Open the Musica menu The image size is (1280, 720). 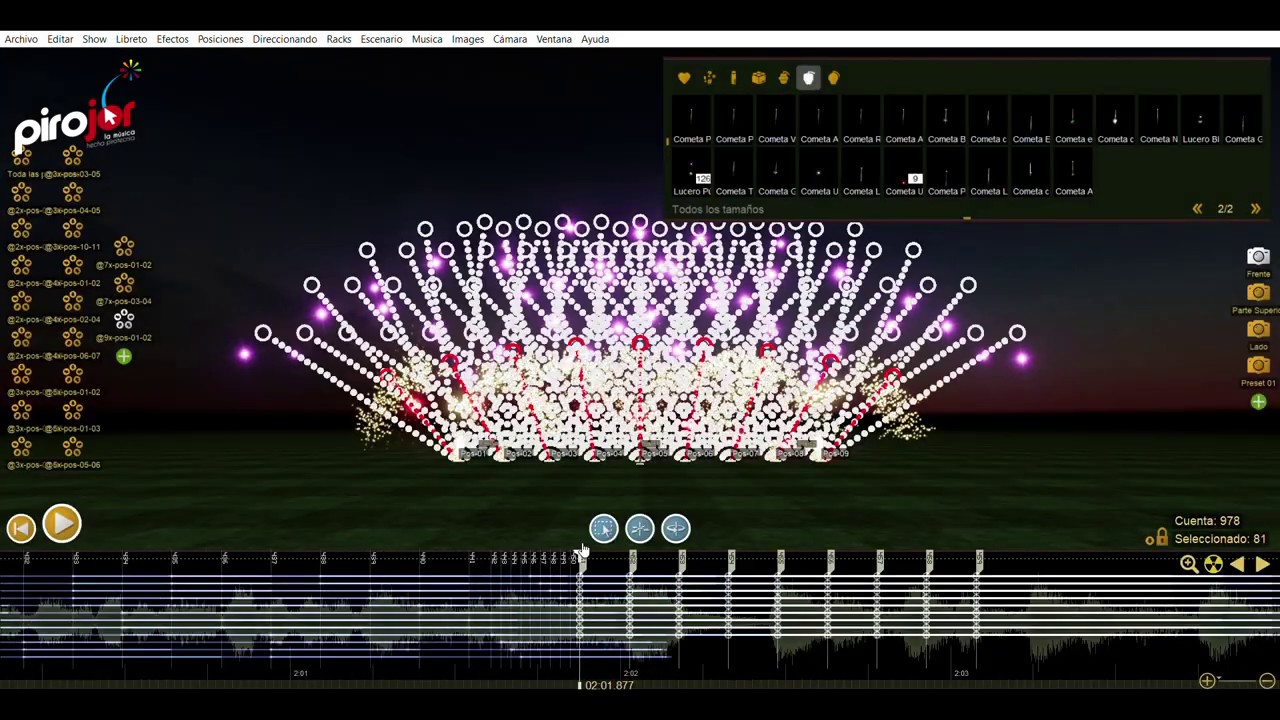click(x=427, y=39)
